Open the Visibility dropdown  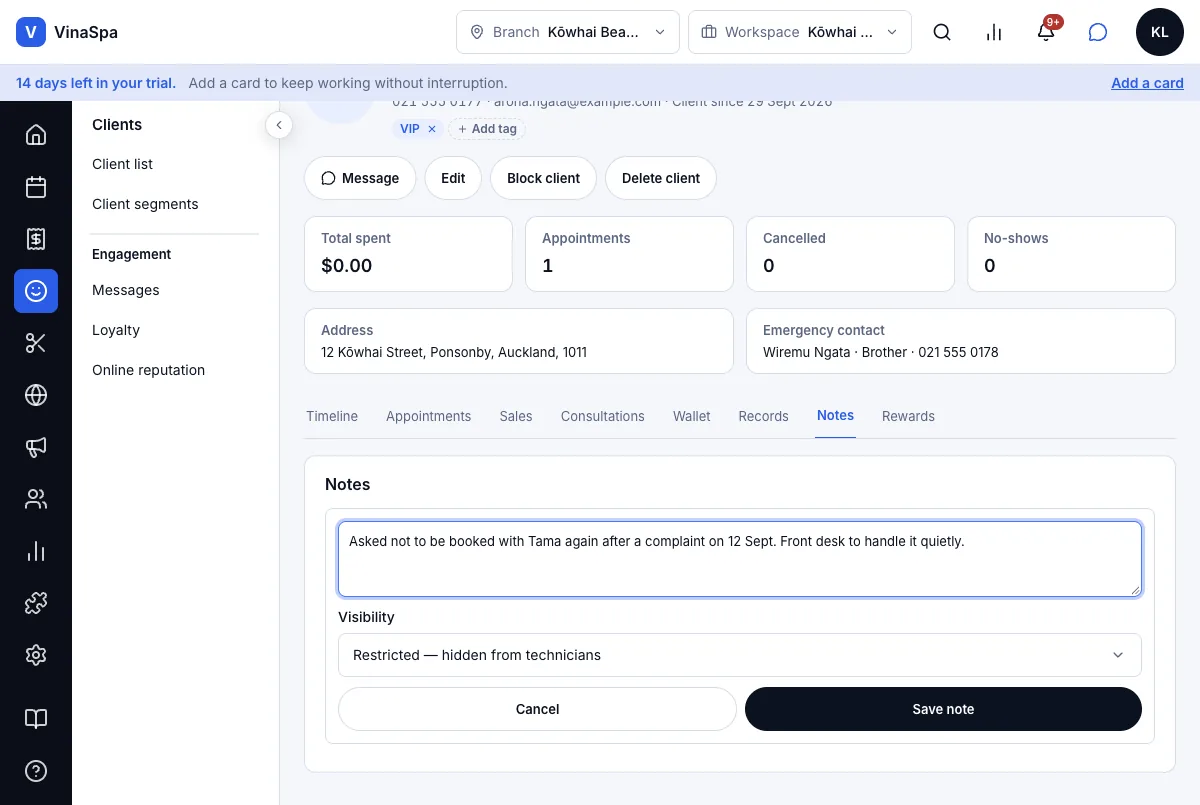tap(740, 655)
